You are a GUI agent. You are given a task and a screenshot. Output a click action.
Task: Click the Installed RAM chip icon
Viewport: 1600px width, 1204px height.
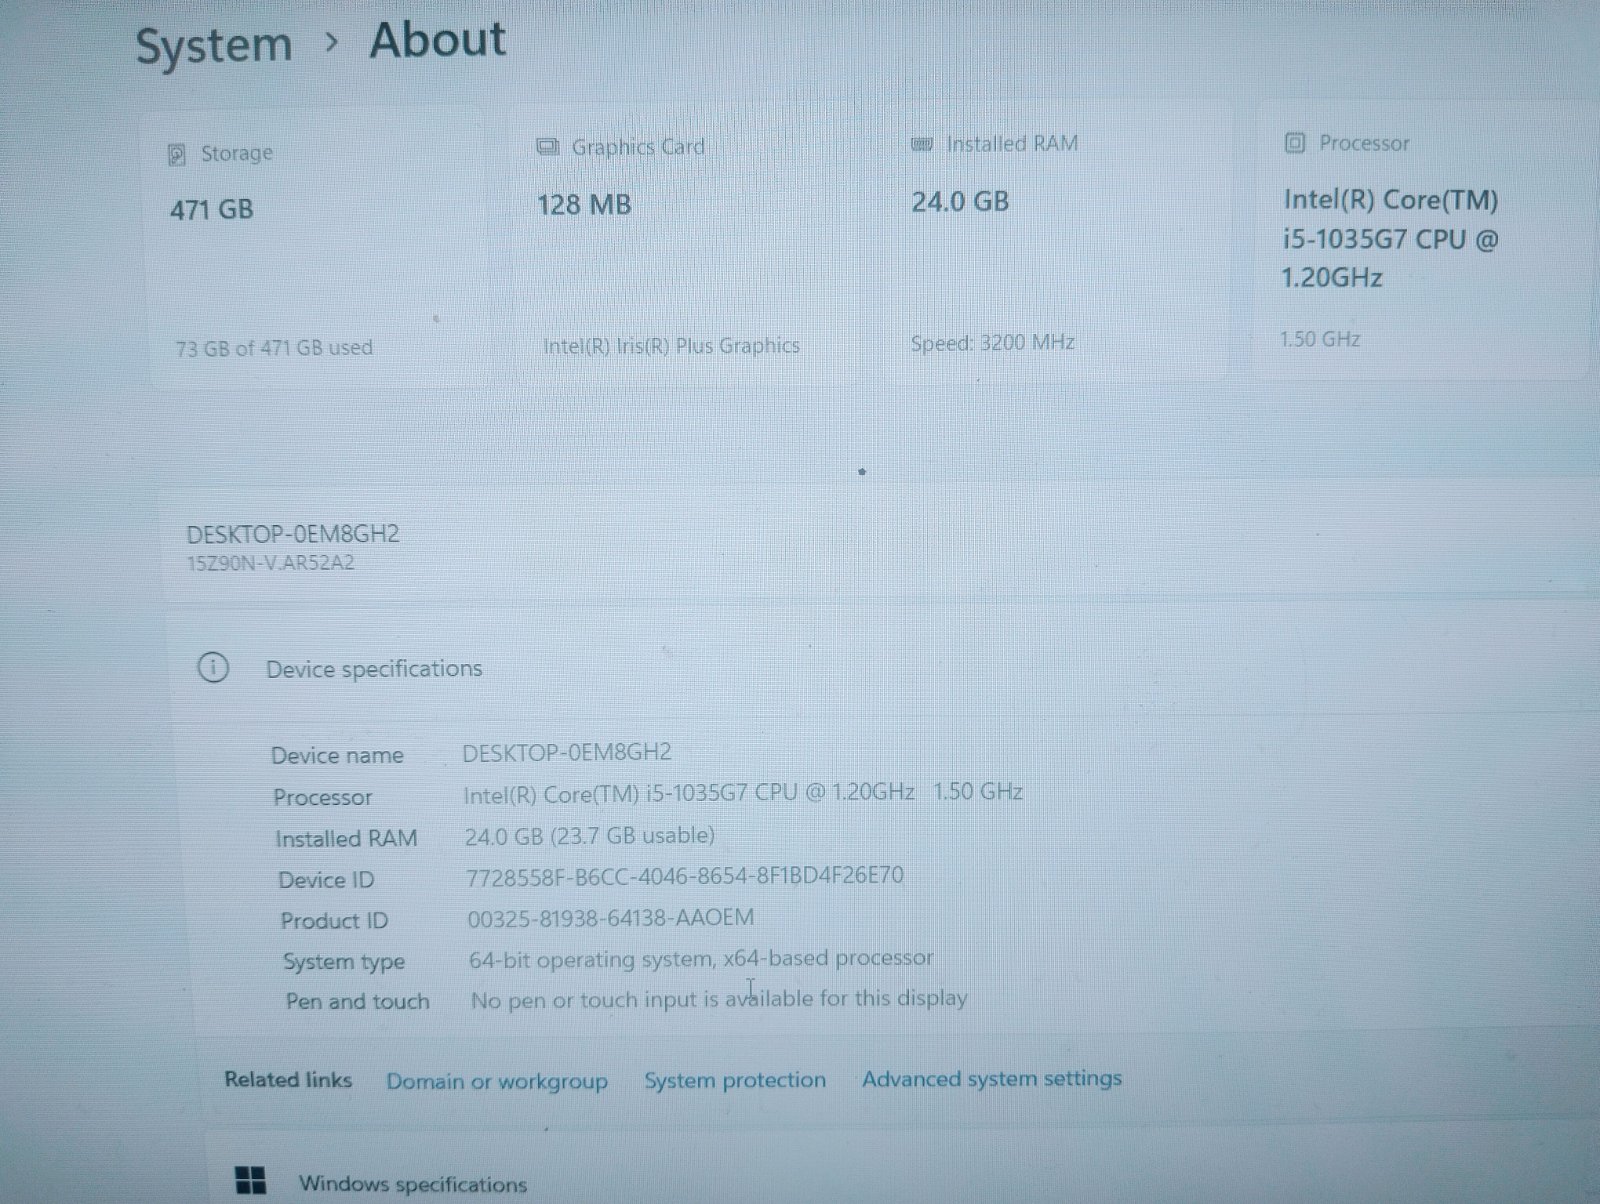922,145
